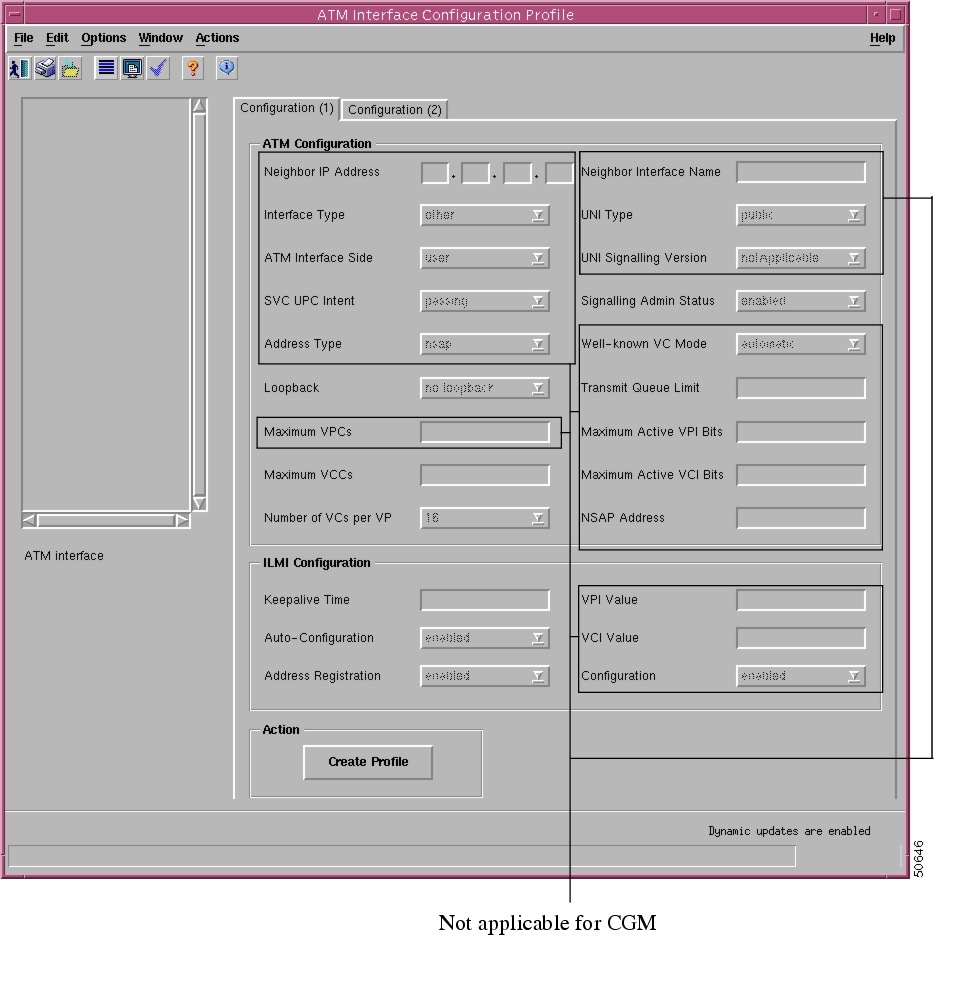This screenshot has width=960, height=983.
Task: Open the Actions menu
Action: click(x=217, y=38)
